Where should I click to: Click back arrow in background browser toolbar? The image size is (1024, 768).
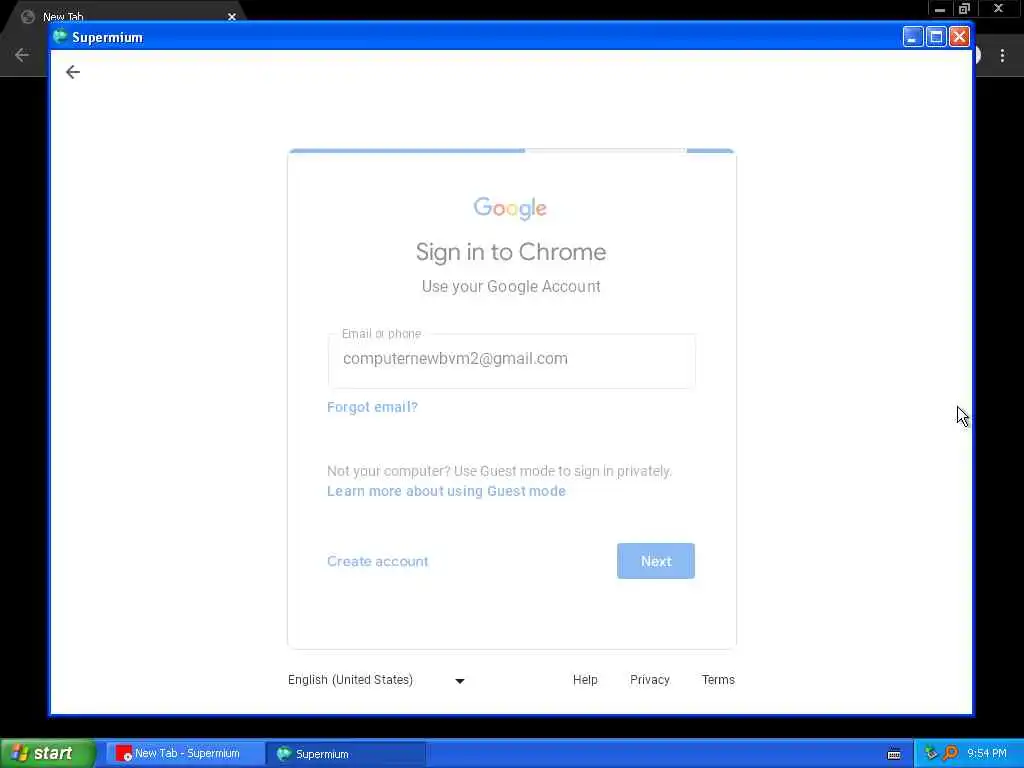[22, 55]
